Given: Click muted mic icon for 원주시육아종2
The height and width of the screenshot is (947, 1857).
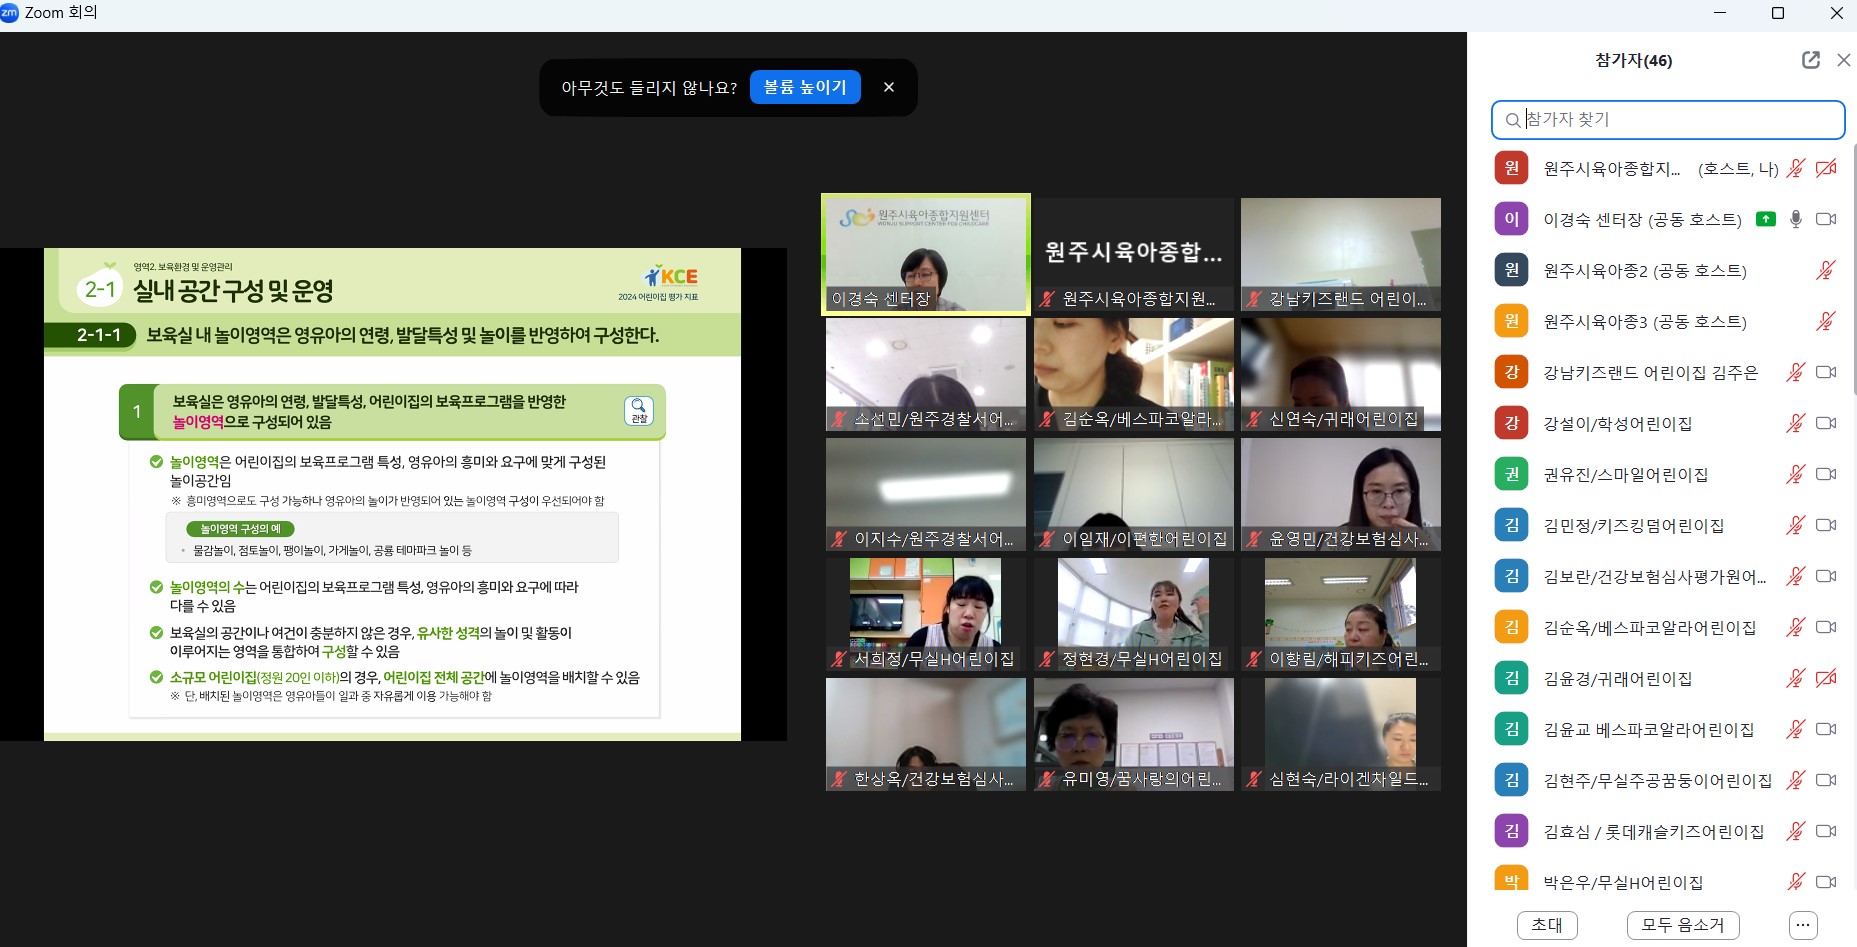Looking at the screenshot, I should tap(1826, 270).
